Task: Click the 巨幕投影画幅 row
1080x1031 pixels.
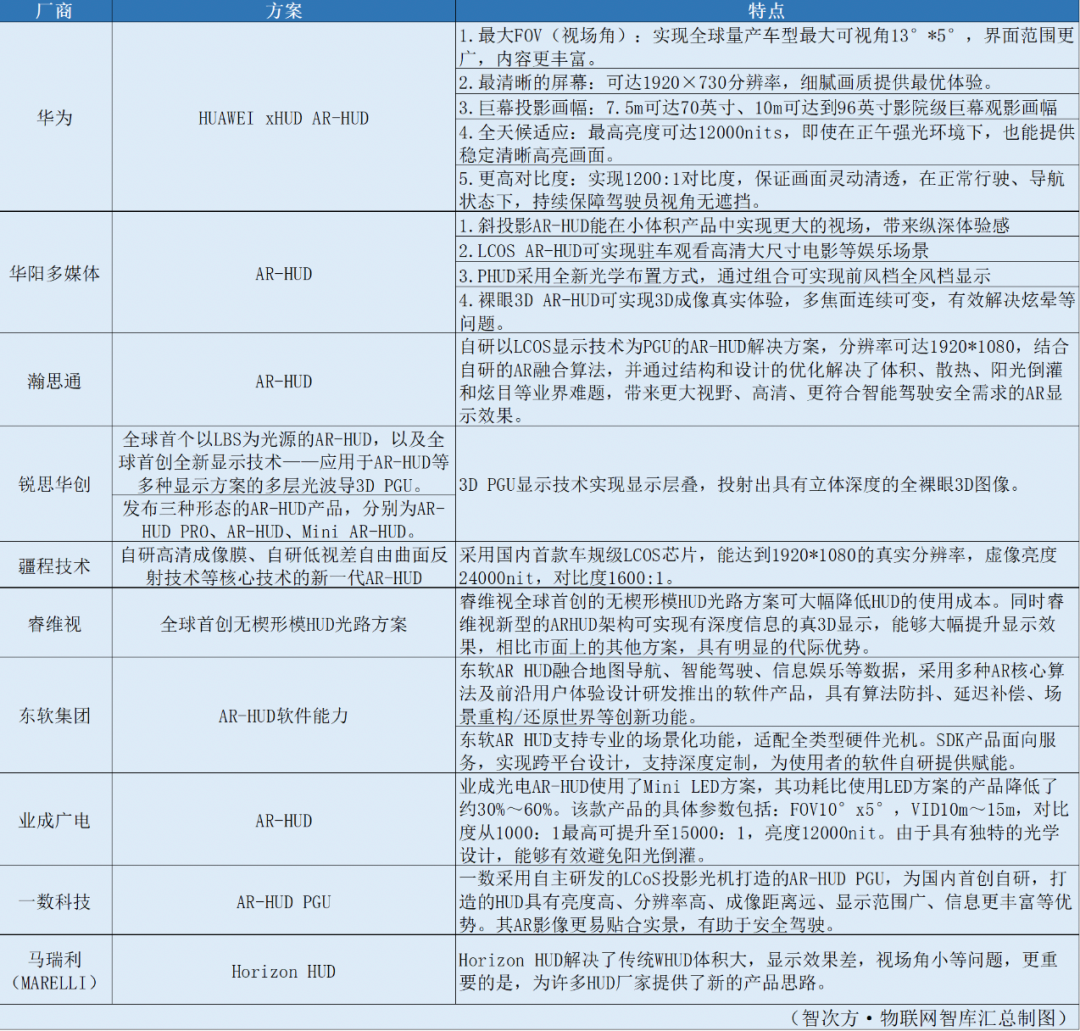Action: (x=767, y=107)
